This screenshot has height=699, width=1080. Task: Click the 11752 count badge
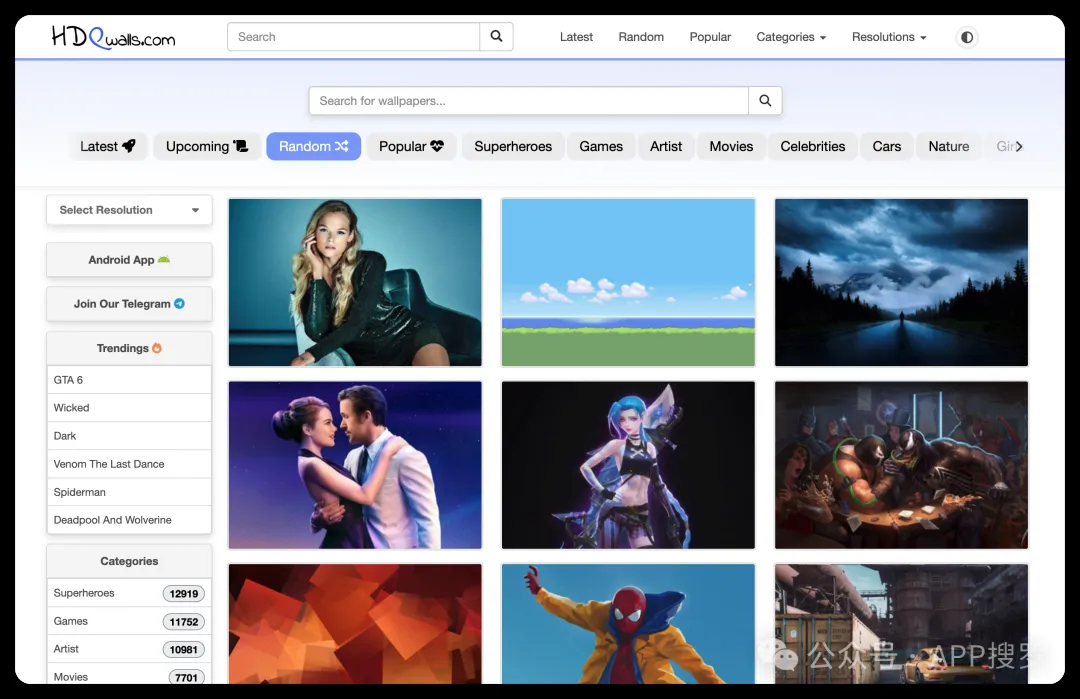coord(184,622)
